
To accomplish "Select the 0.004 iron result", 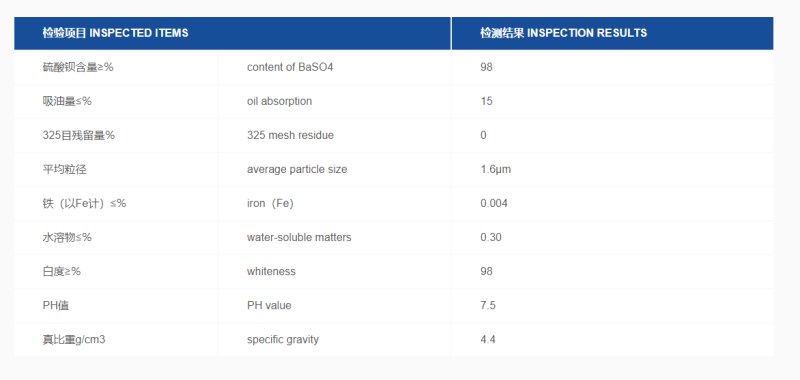I will (494, 204).
